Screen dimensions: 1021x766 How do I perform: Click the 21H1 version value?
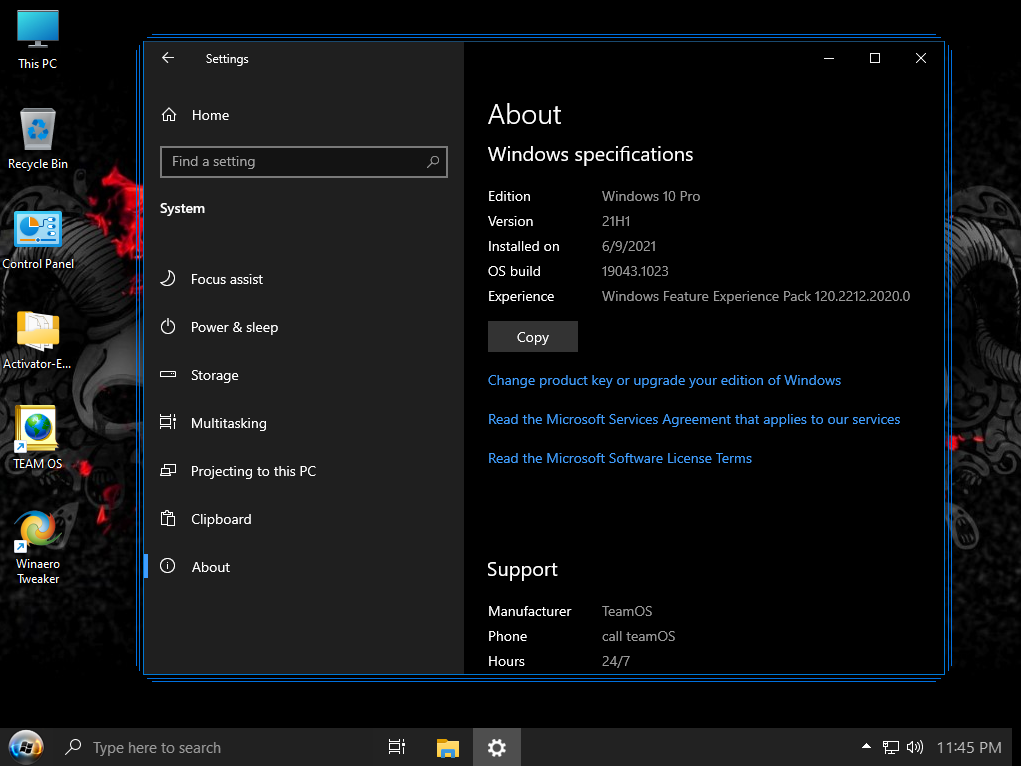click(x=616, y=221)
